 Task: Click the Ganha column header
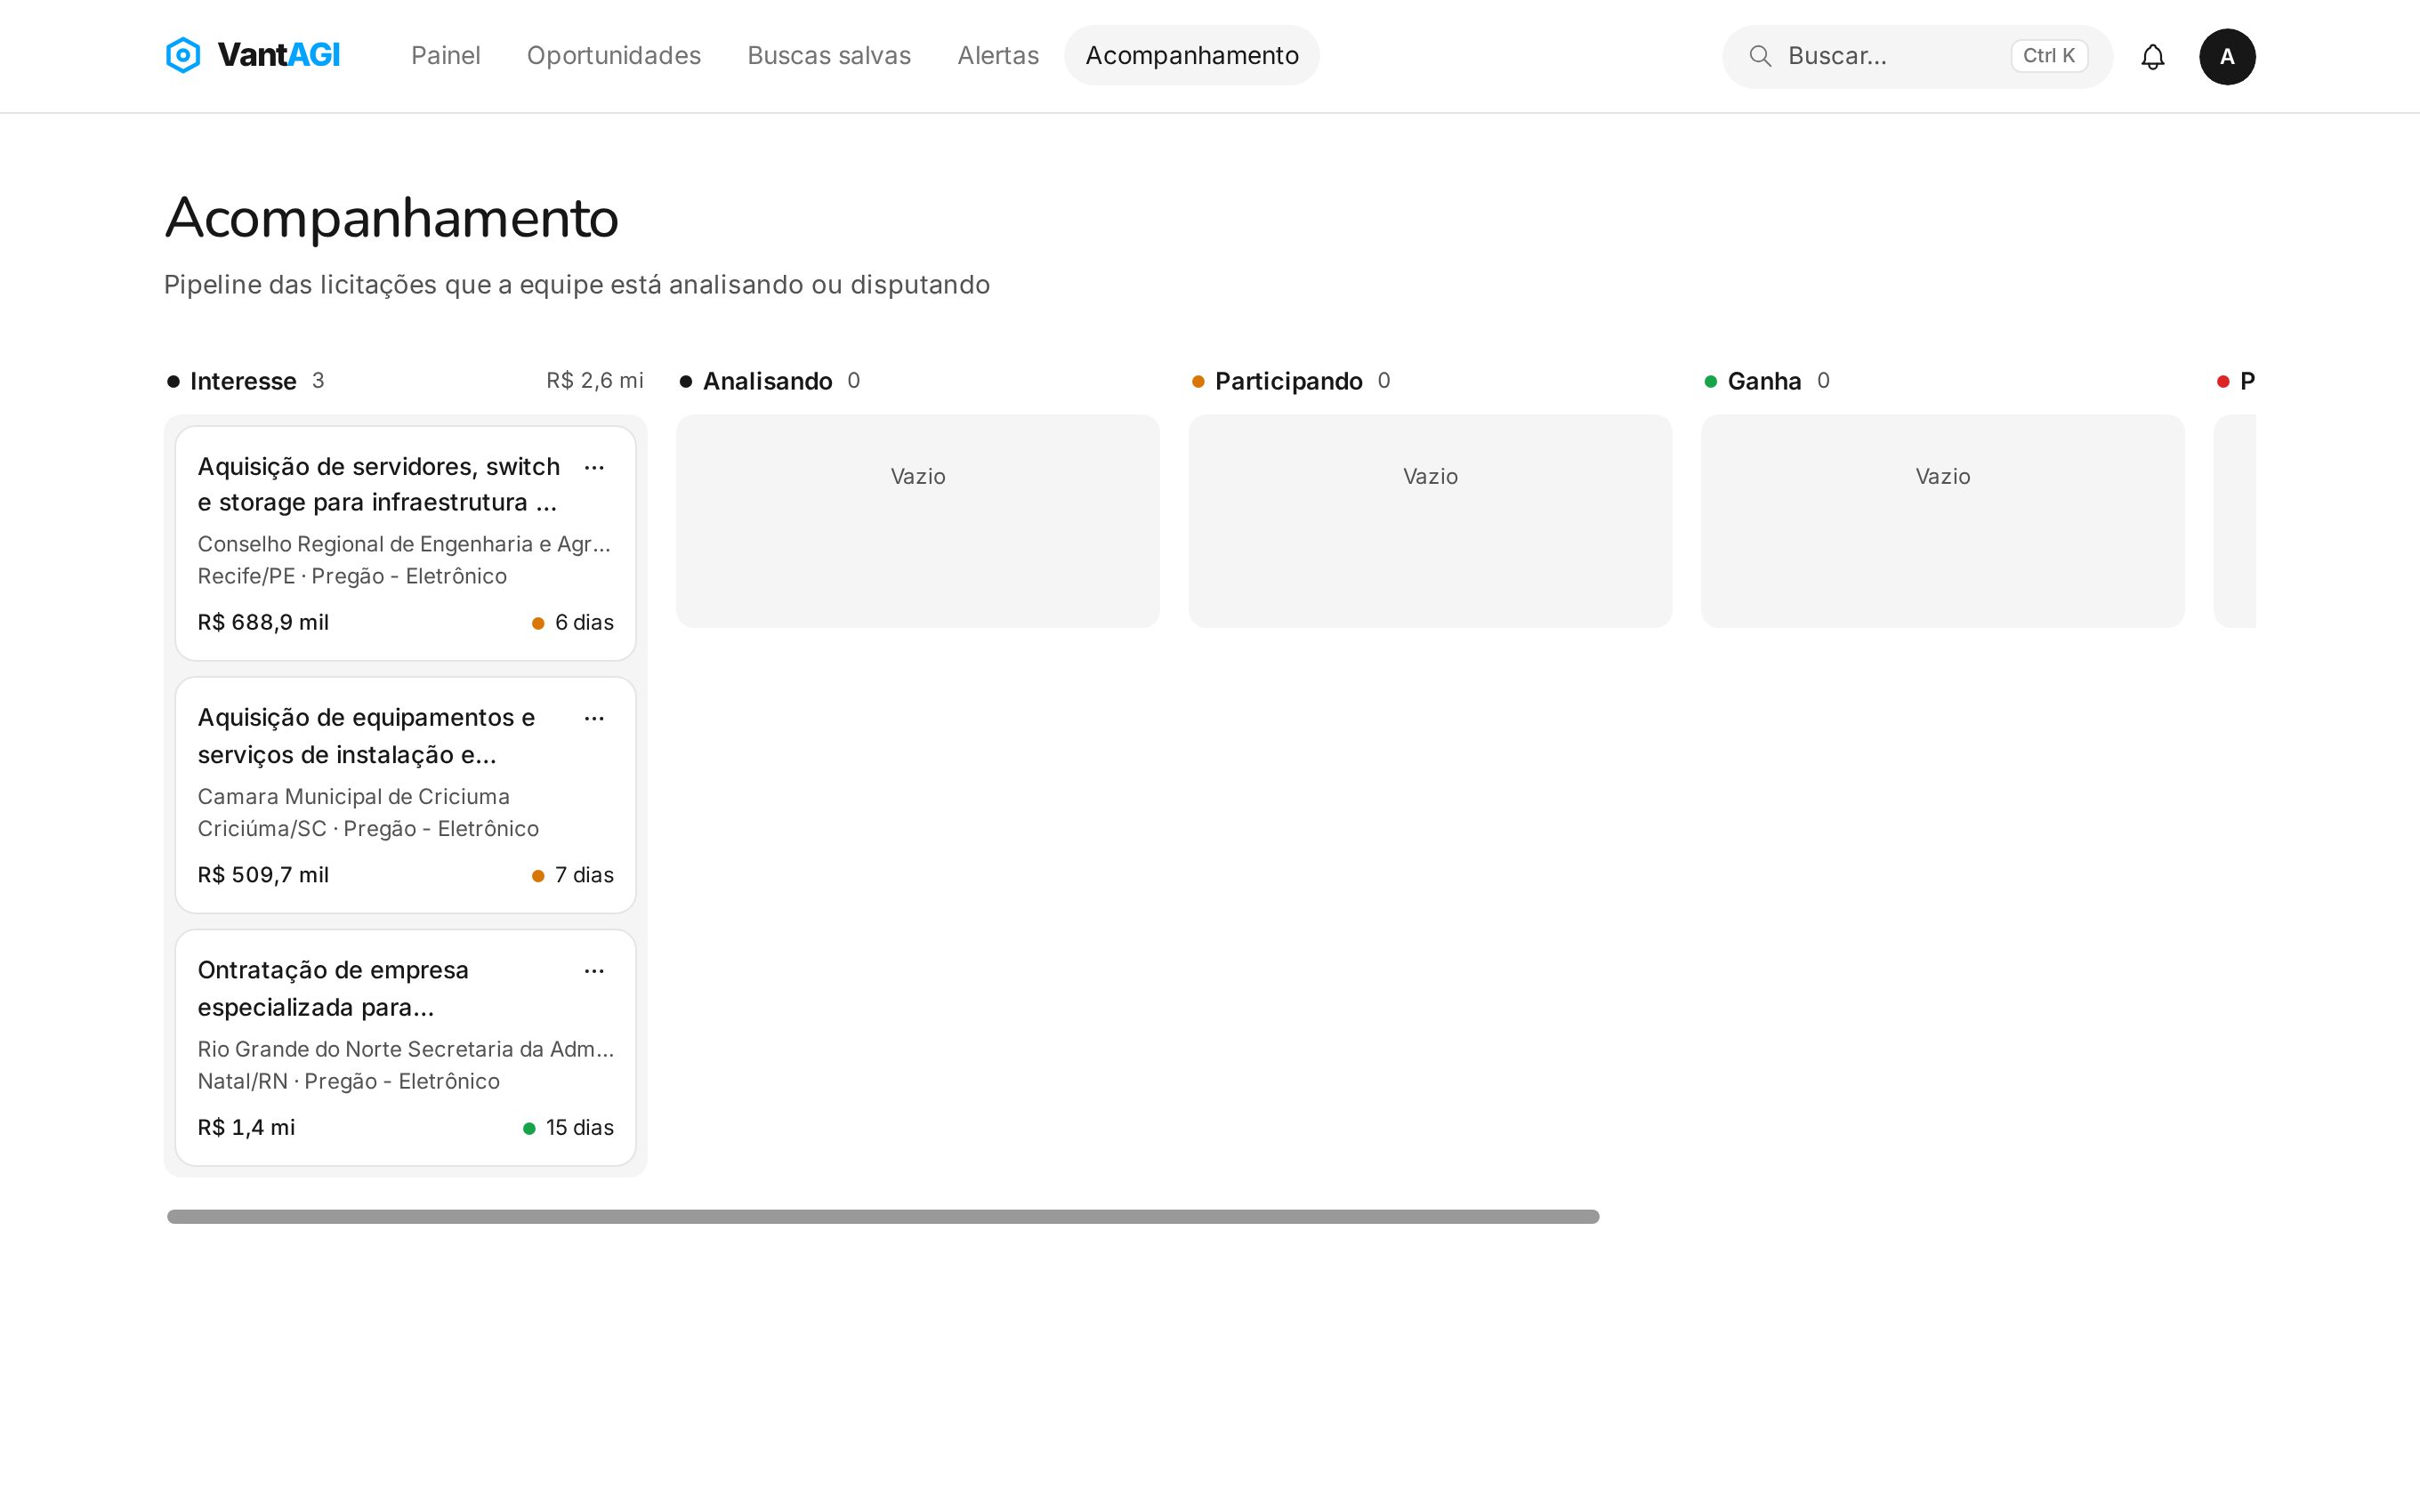click(x=1765, y=381)
